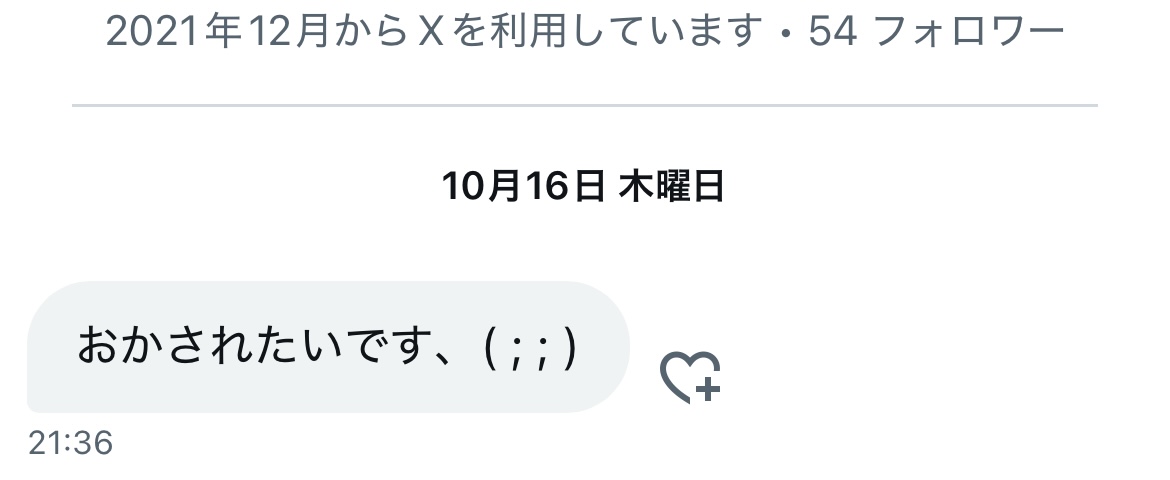Click the 10月16日 木曜日 date header
The height and width of the screenshot is (480, 1170).
[x=583, y=186]
